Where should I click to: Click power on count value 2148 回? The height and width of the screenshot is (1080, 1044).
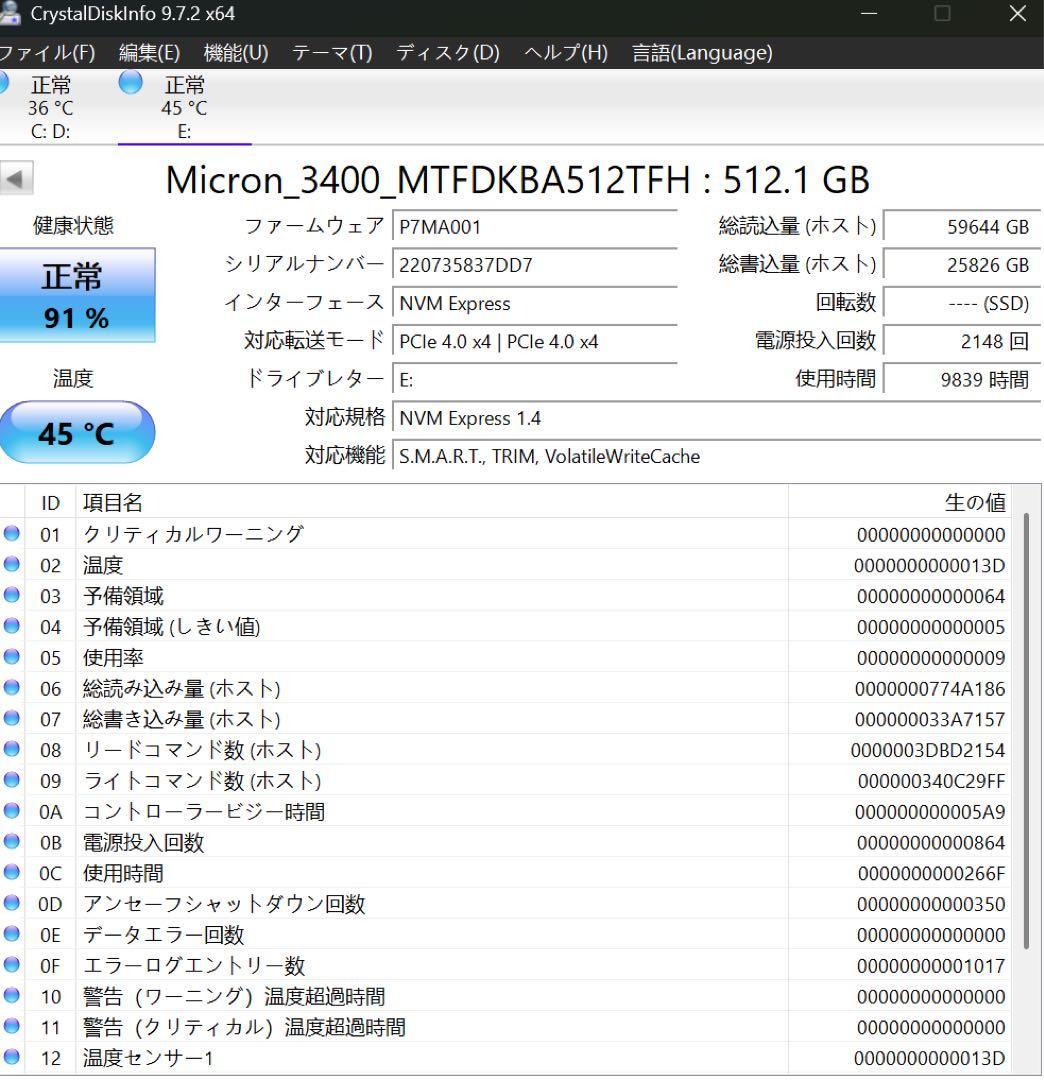click(x=961, y=342)
